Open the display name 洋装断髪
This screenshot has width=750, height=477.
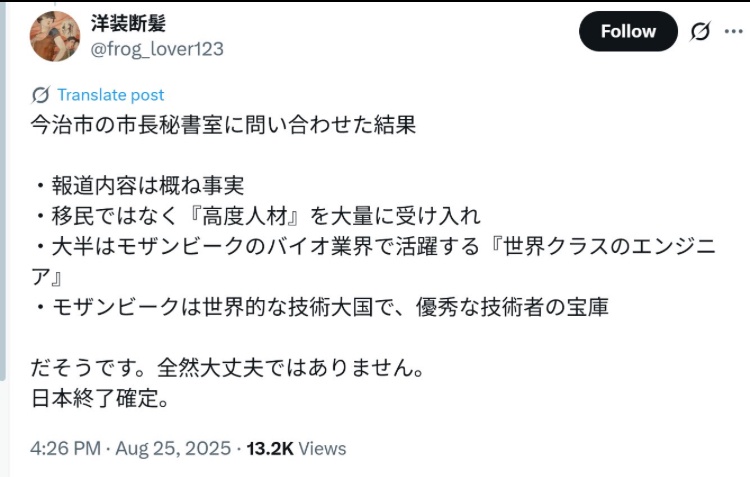tap(128, 23)
